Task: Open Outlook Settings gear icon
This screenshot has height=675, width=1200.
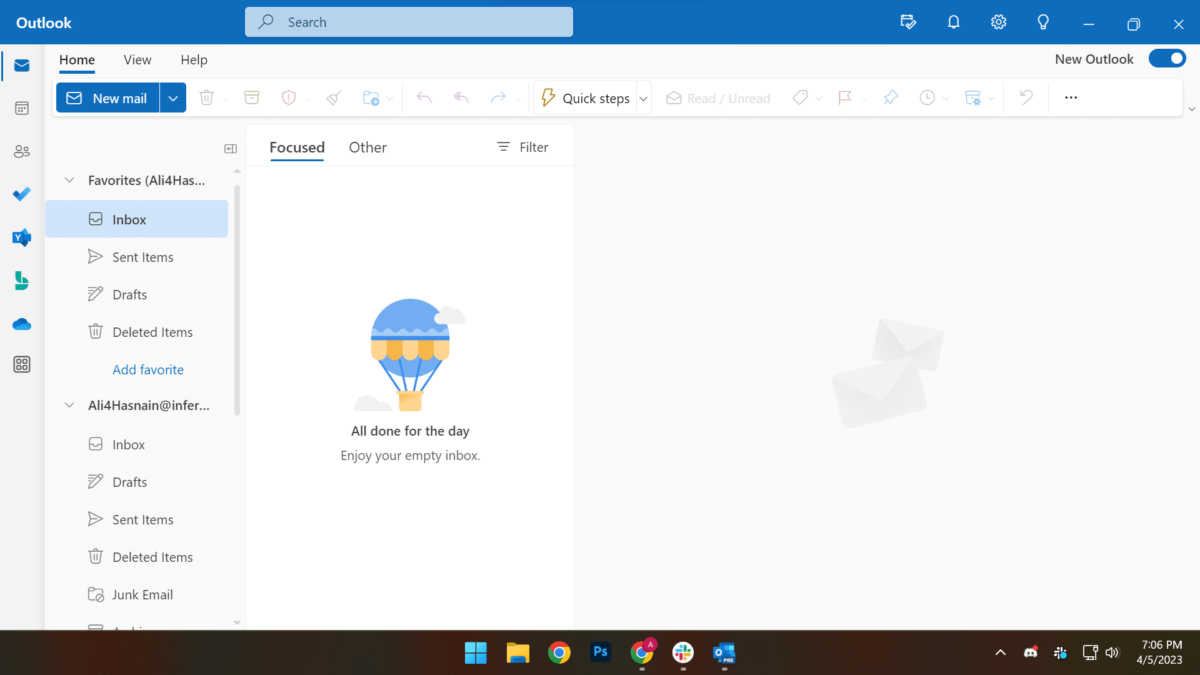Action: (998, 22)
